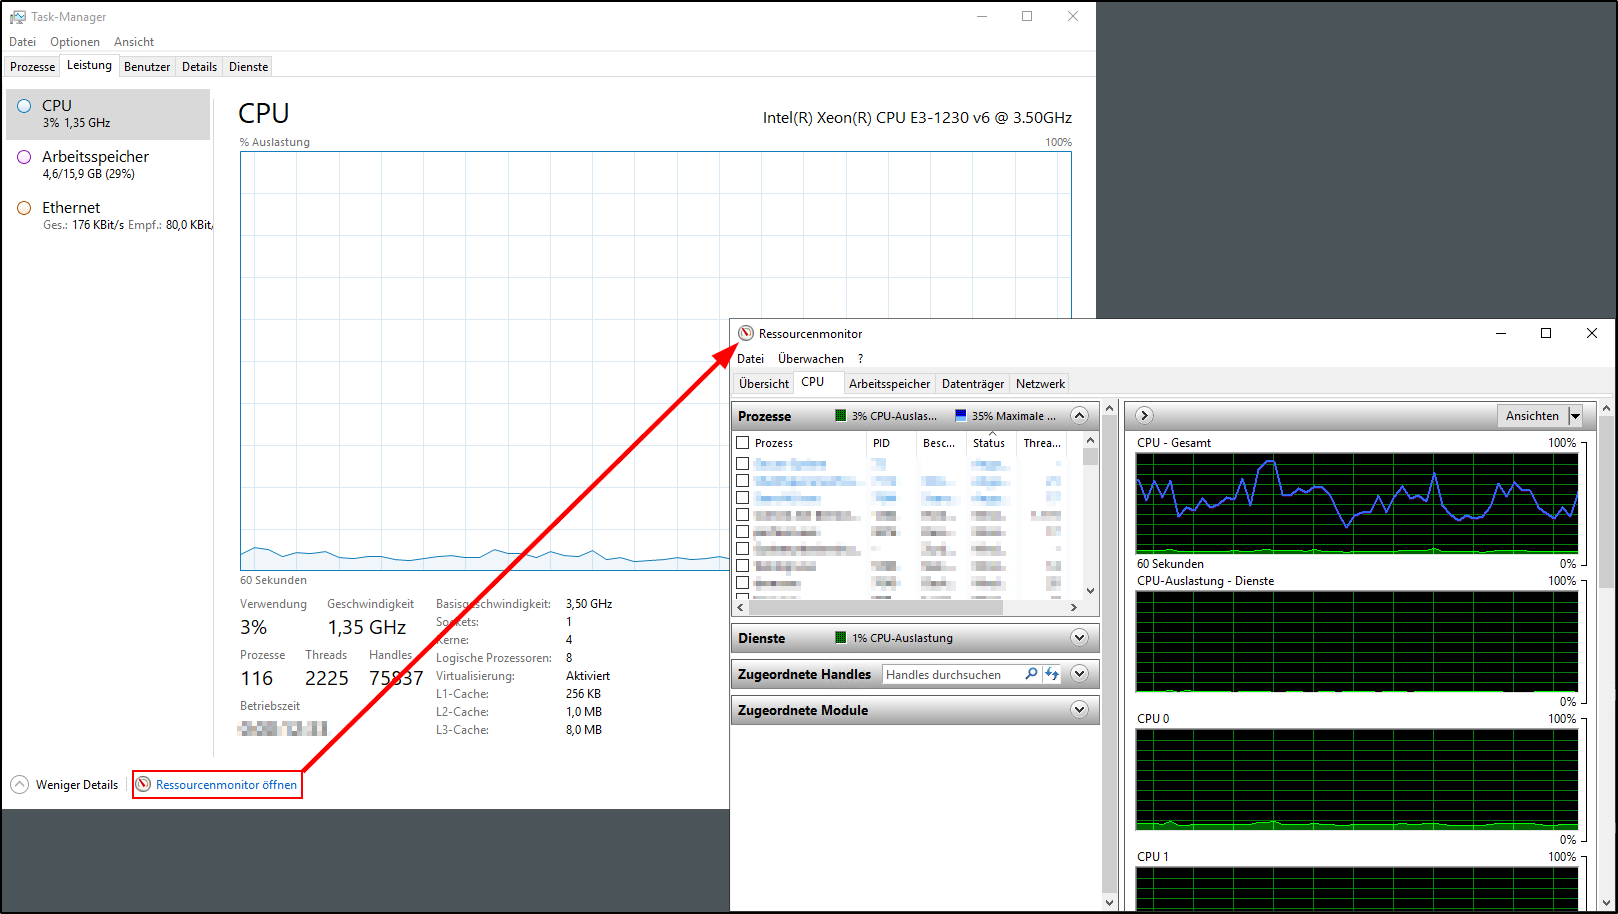Screen dimensions: 1618x914
Task: Open the Überwachen menu
Action: 811,358
